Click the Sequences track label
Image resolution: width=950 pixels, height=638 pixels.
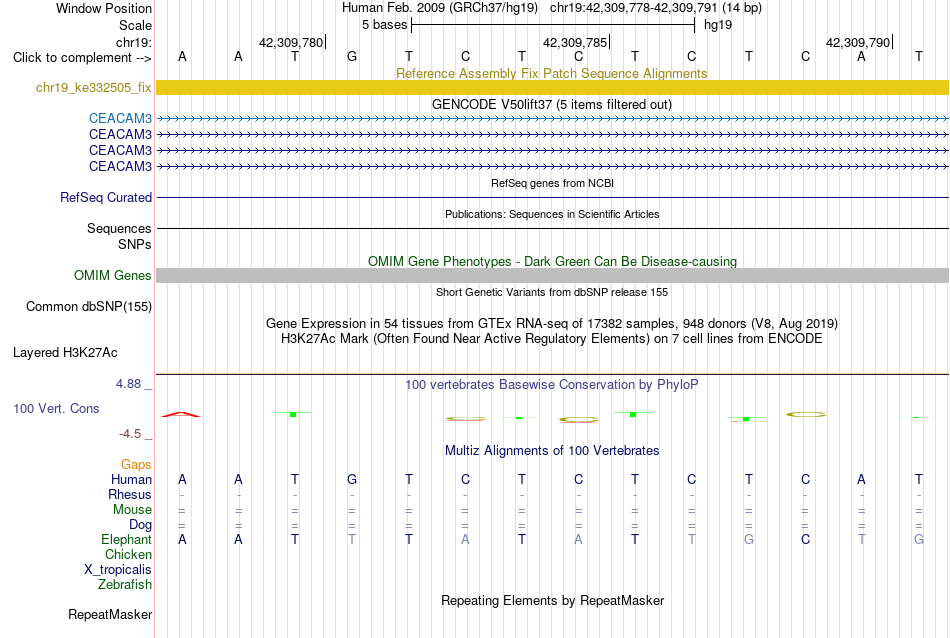point(119,228)
